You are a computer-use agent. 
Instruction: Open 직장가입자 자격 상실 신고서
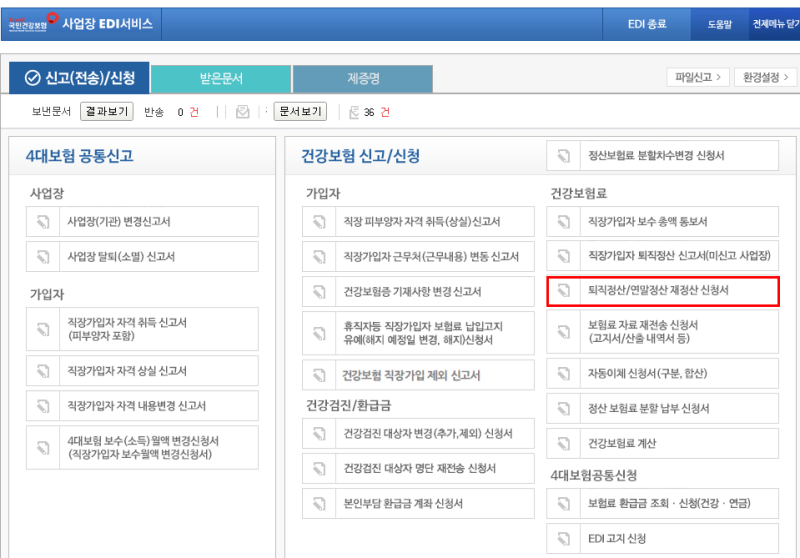click(142, 371)
